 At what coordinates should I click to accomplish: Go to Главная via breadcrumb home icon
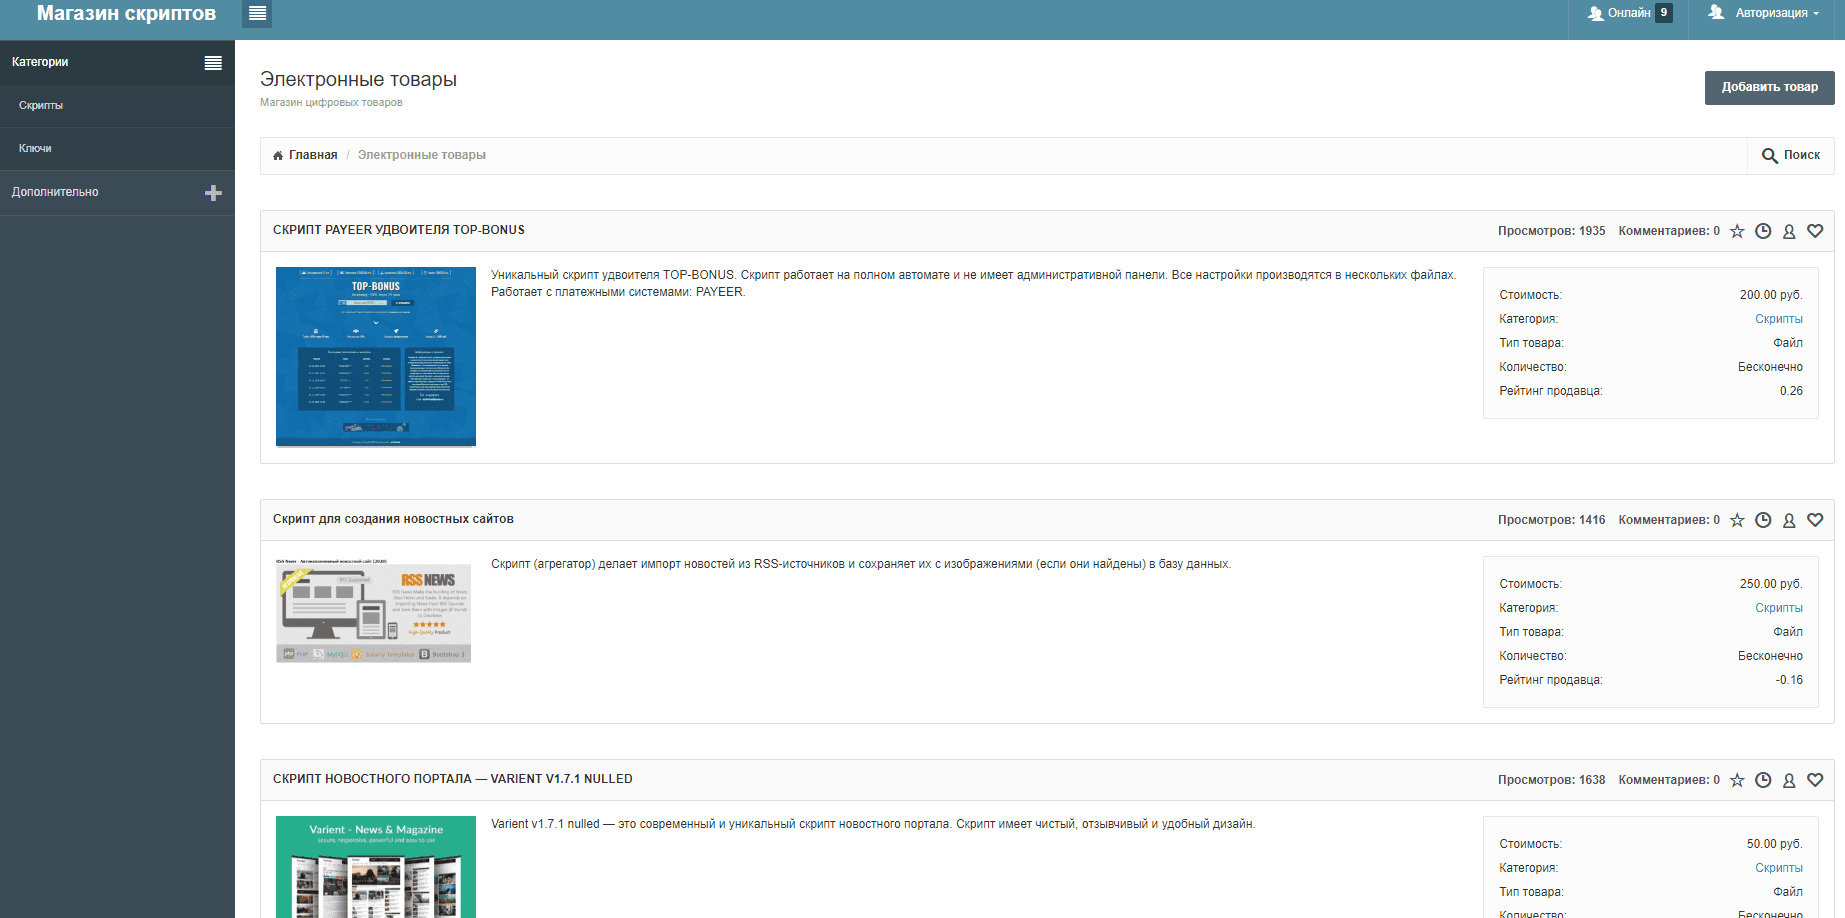pos(278,156)
